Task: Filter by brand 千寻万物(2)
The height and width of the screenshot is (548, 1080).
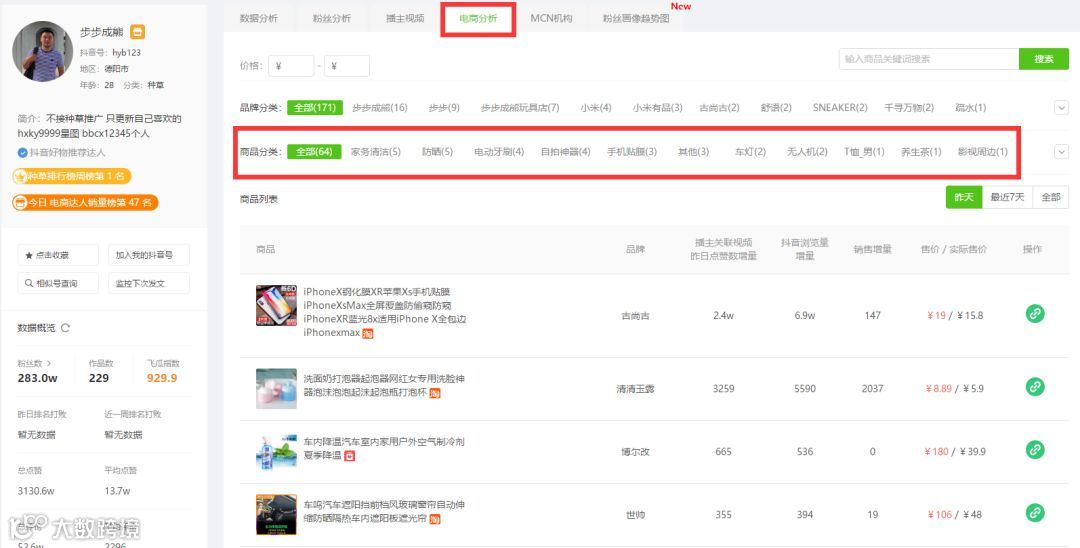Action: (909, 108)
